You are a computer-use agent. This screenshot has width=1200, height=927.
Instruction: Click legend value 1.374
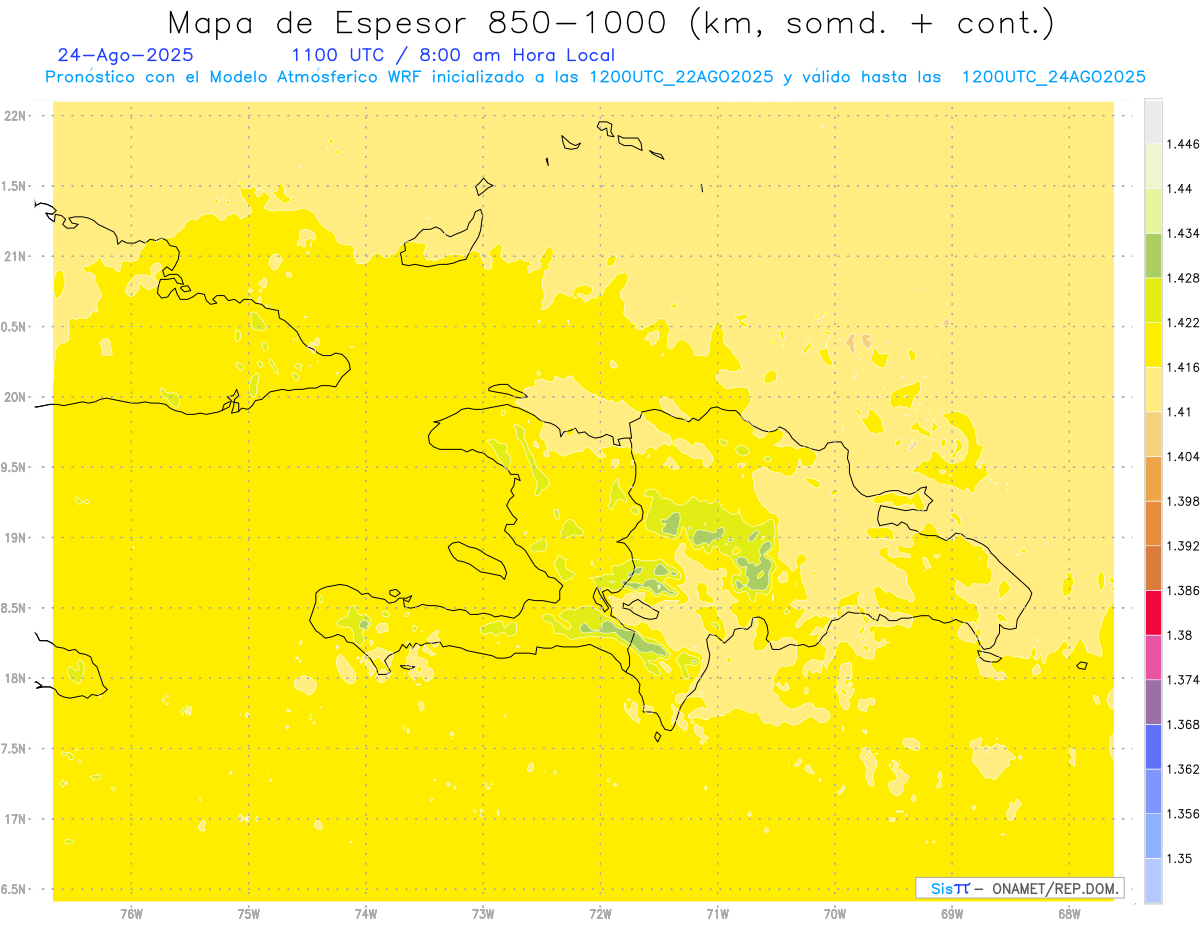(1183, 679)
